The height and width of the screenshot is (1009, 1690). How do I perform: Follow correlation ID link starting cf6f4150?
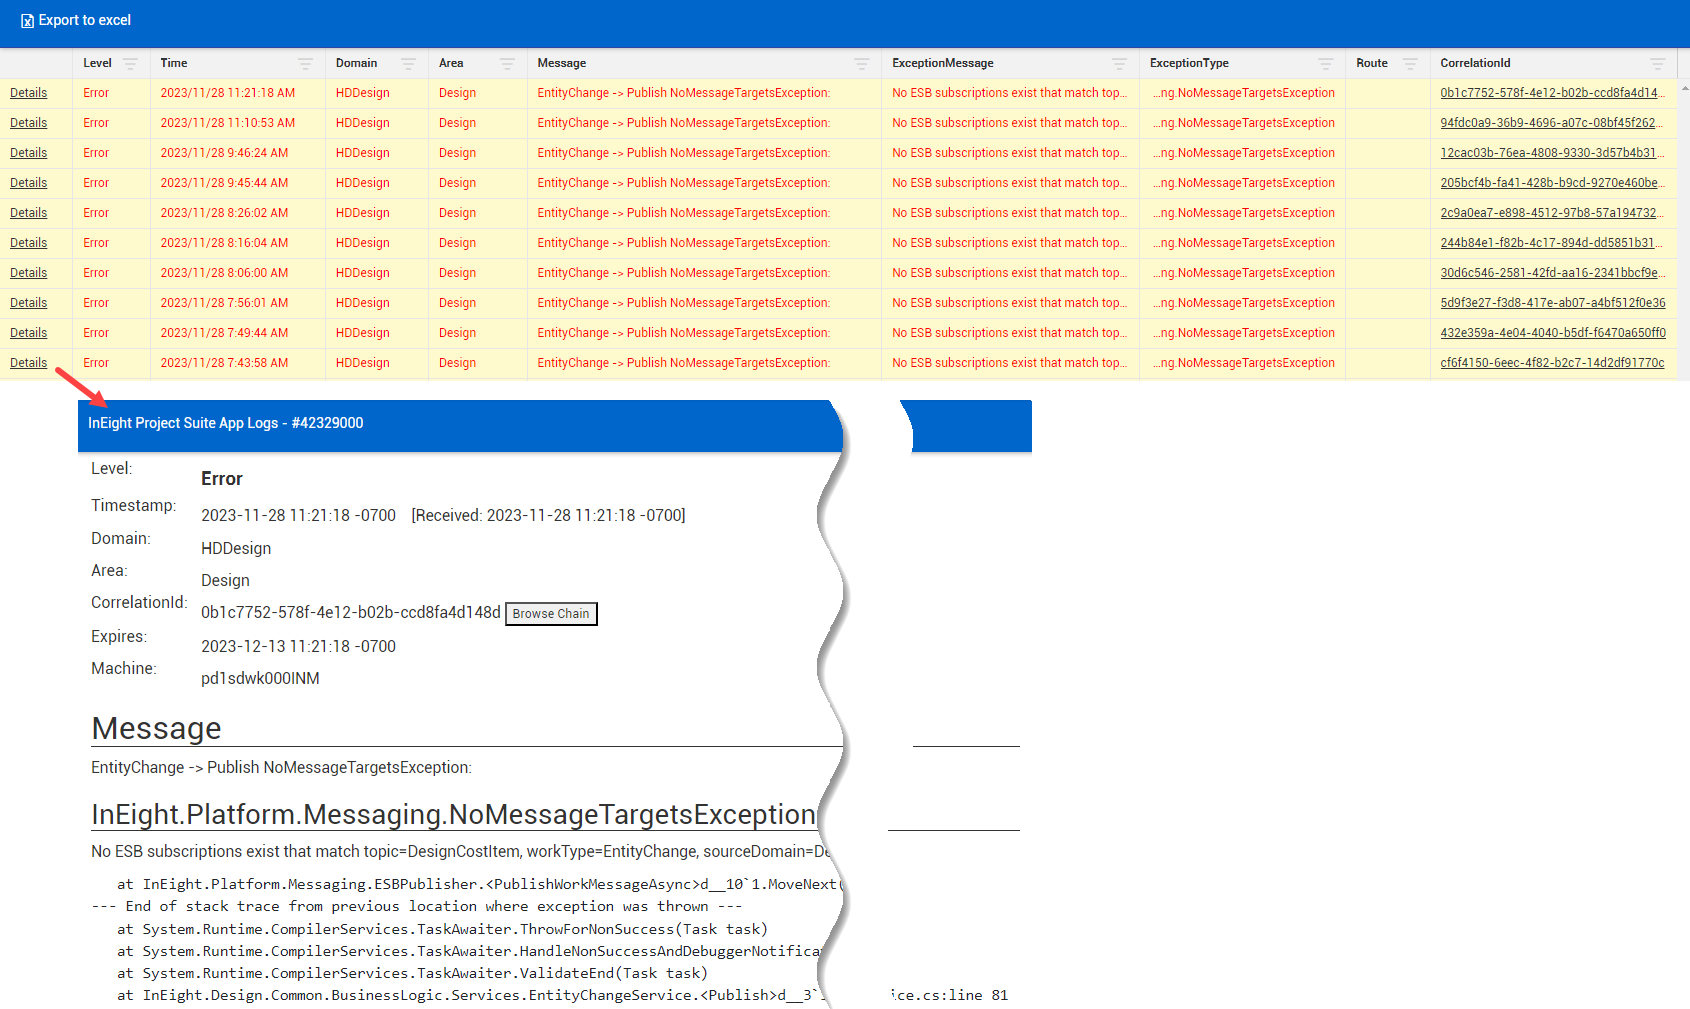coord(1552,363)
